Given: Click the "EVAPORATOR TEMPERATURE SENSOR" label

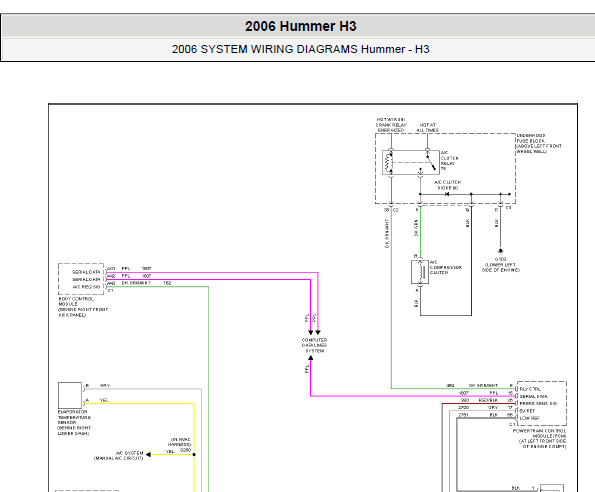Looking at the screenshot, I should coord(74,417).
